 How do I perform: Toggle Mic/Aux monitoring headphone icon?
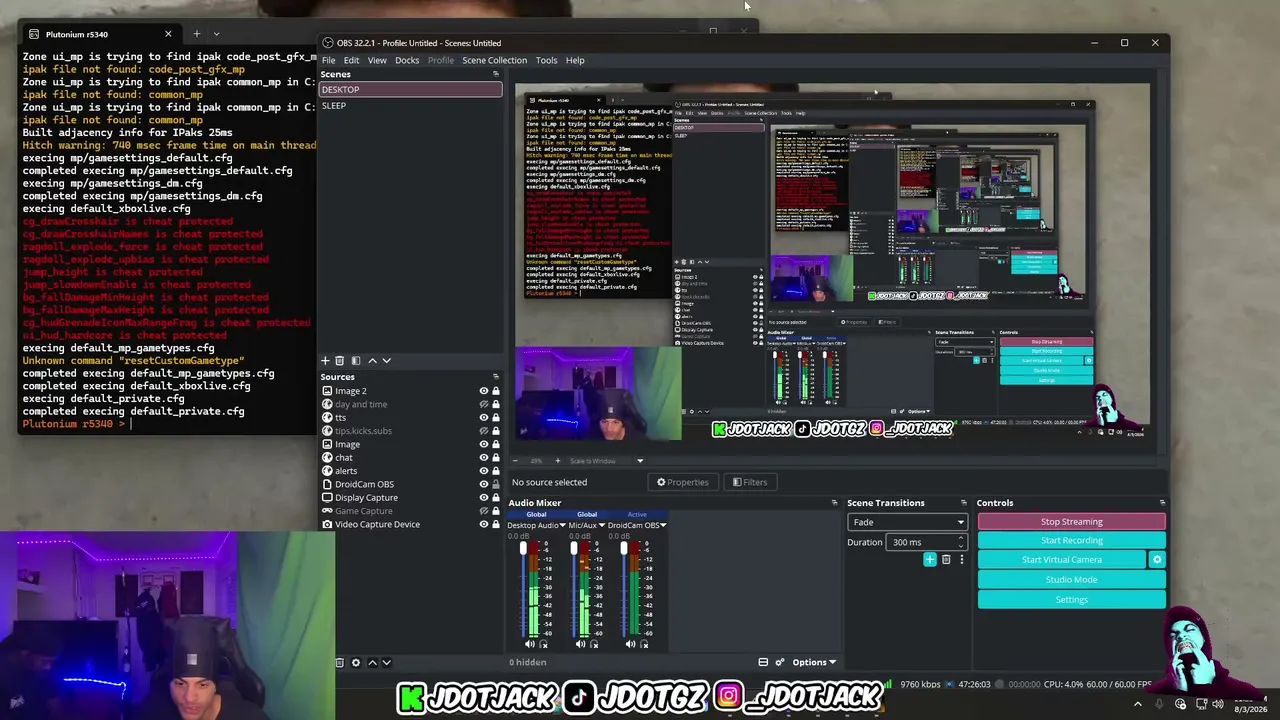pos(594,644)
